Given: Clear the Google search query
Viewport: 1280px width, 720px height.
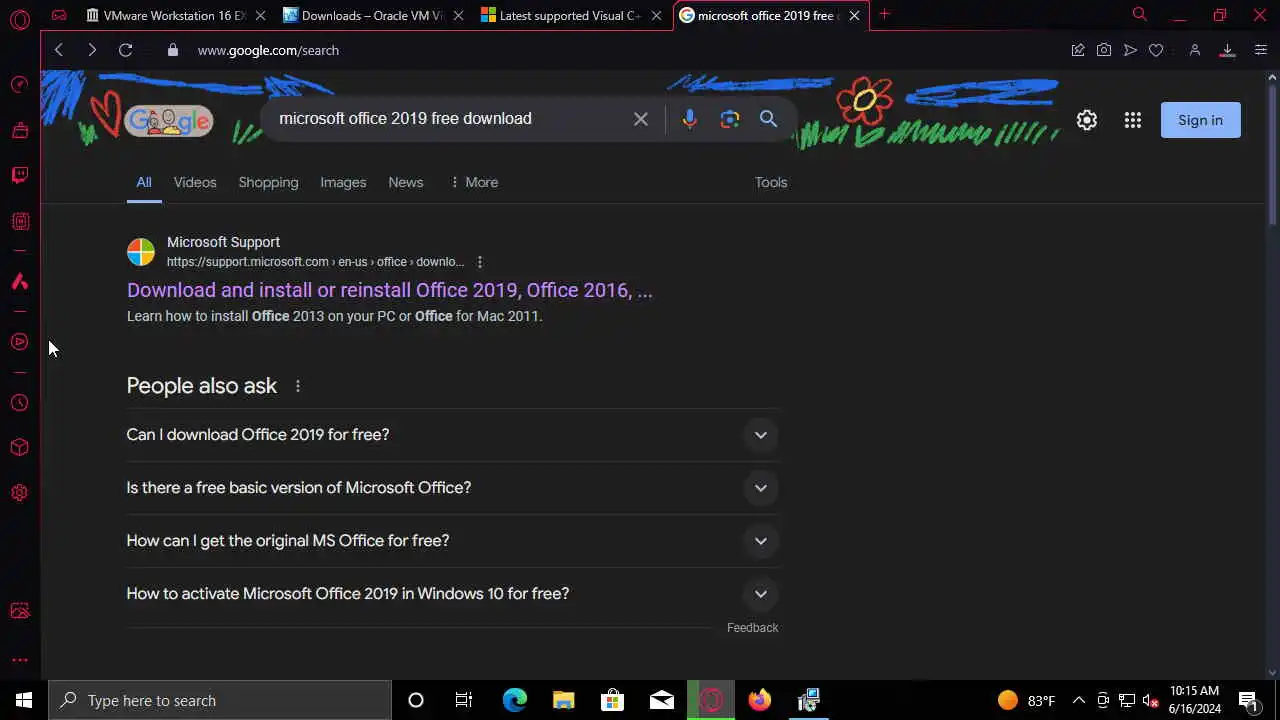Looking at the screenshot, I should coord(641,119).
